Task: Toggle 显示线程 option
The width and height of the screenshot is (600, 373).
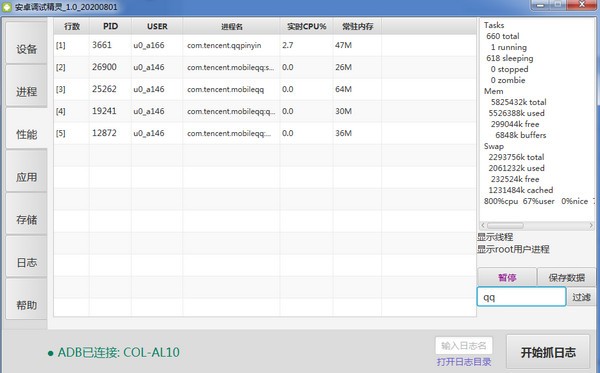Action: click(495, 237)
